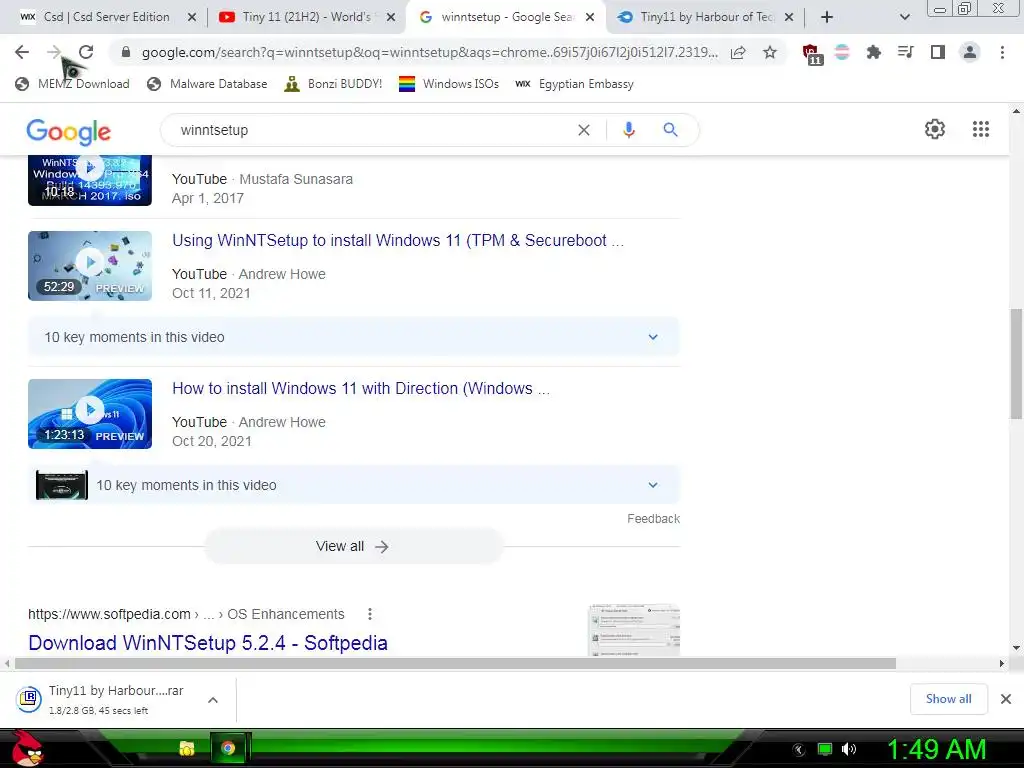Close the Tiny 11 YouTube tab
Screen dimensions: 1024x768
click(391, 17)
